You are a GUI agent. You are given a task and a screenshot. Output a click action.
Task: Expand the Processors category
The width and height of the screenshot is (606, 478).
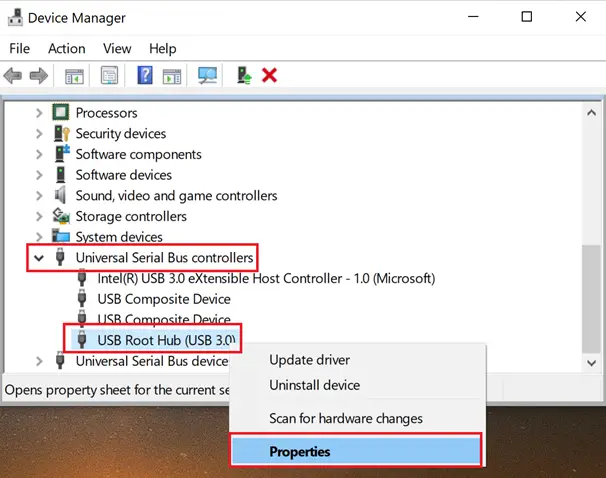coord(39,113)
